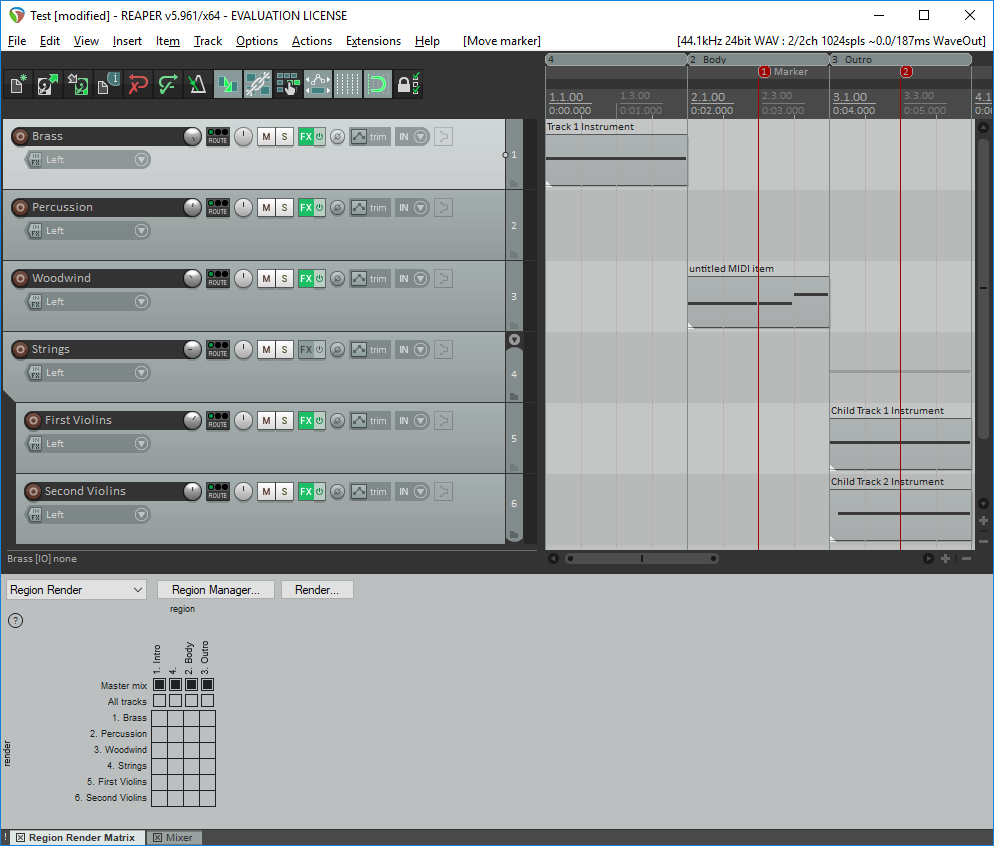Mute the Brass track
Viewport: 994px width, 846px height.
pos(265,136)
